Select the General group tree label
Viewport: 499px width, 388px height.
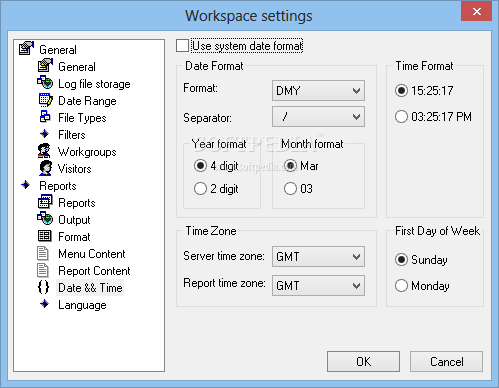pos(58,50)
